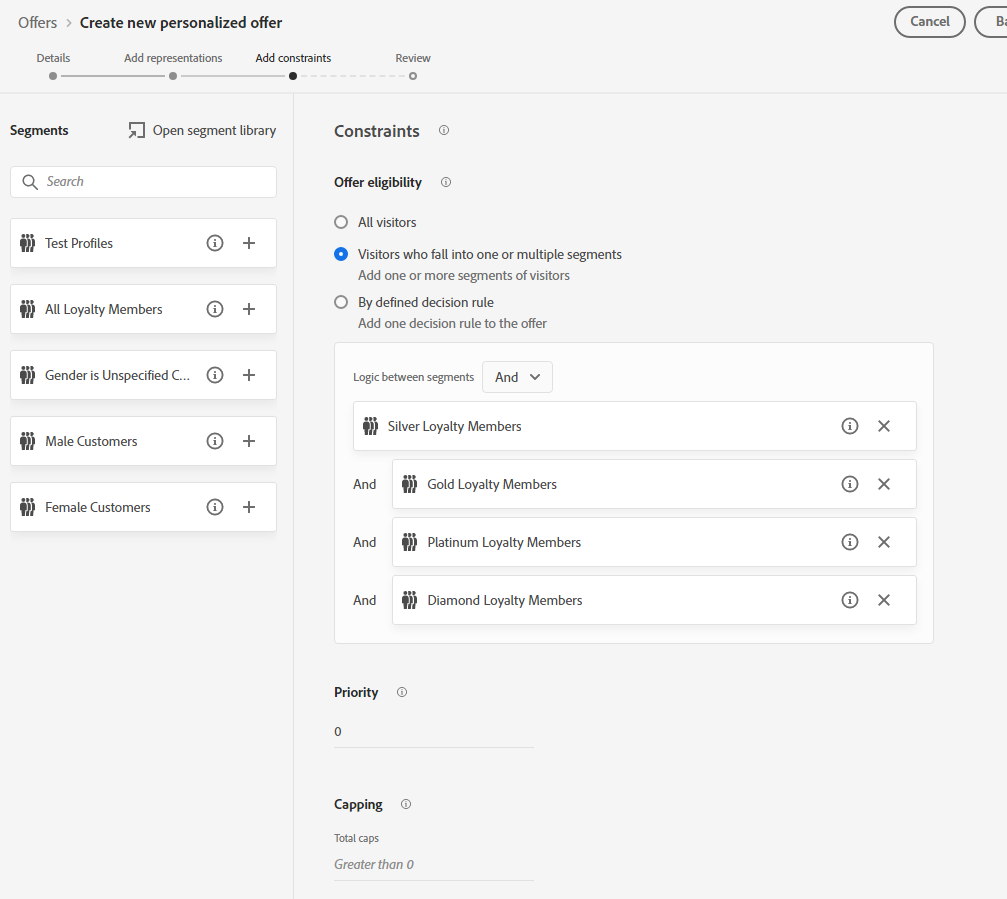Image resolution: width=1007 pixels, height=899 pixels.
Task: Show info for Male Customers segment
Action: (x=215, y=441)
